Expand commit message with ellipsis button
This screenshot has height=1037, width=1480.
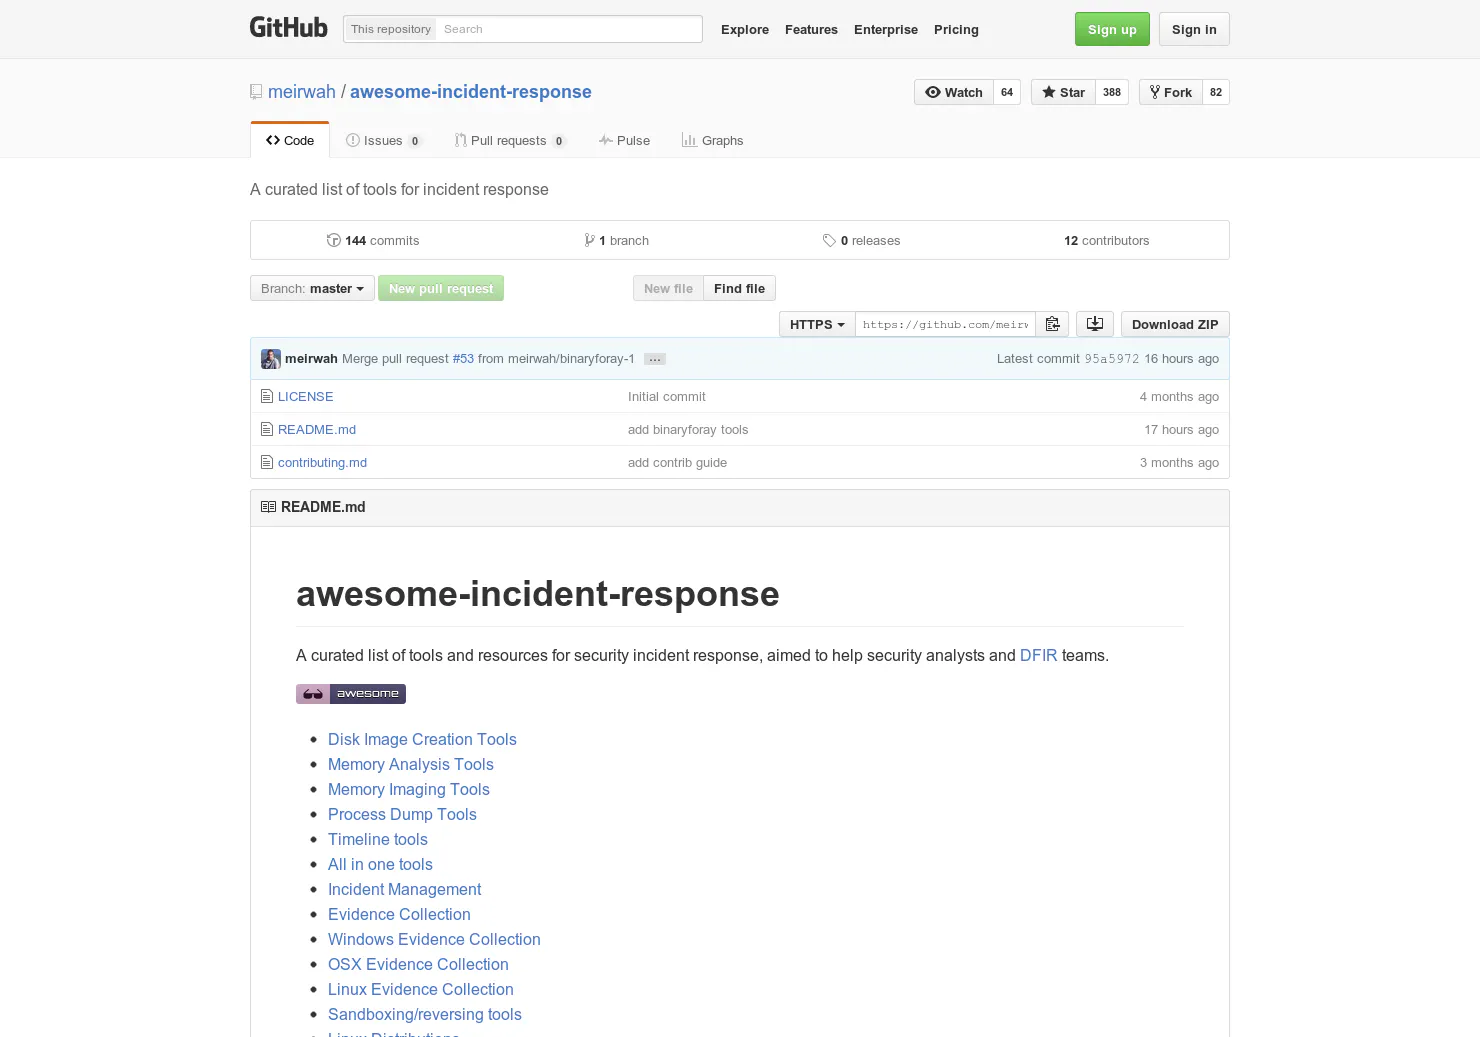(655, 359)
